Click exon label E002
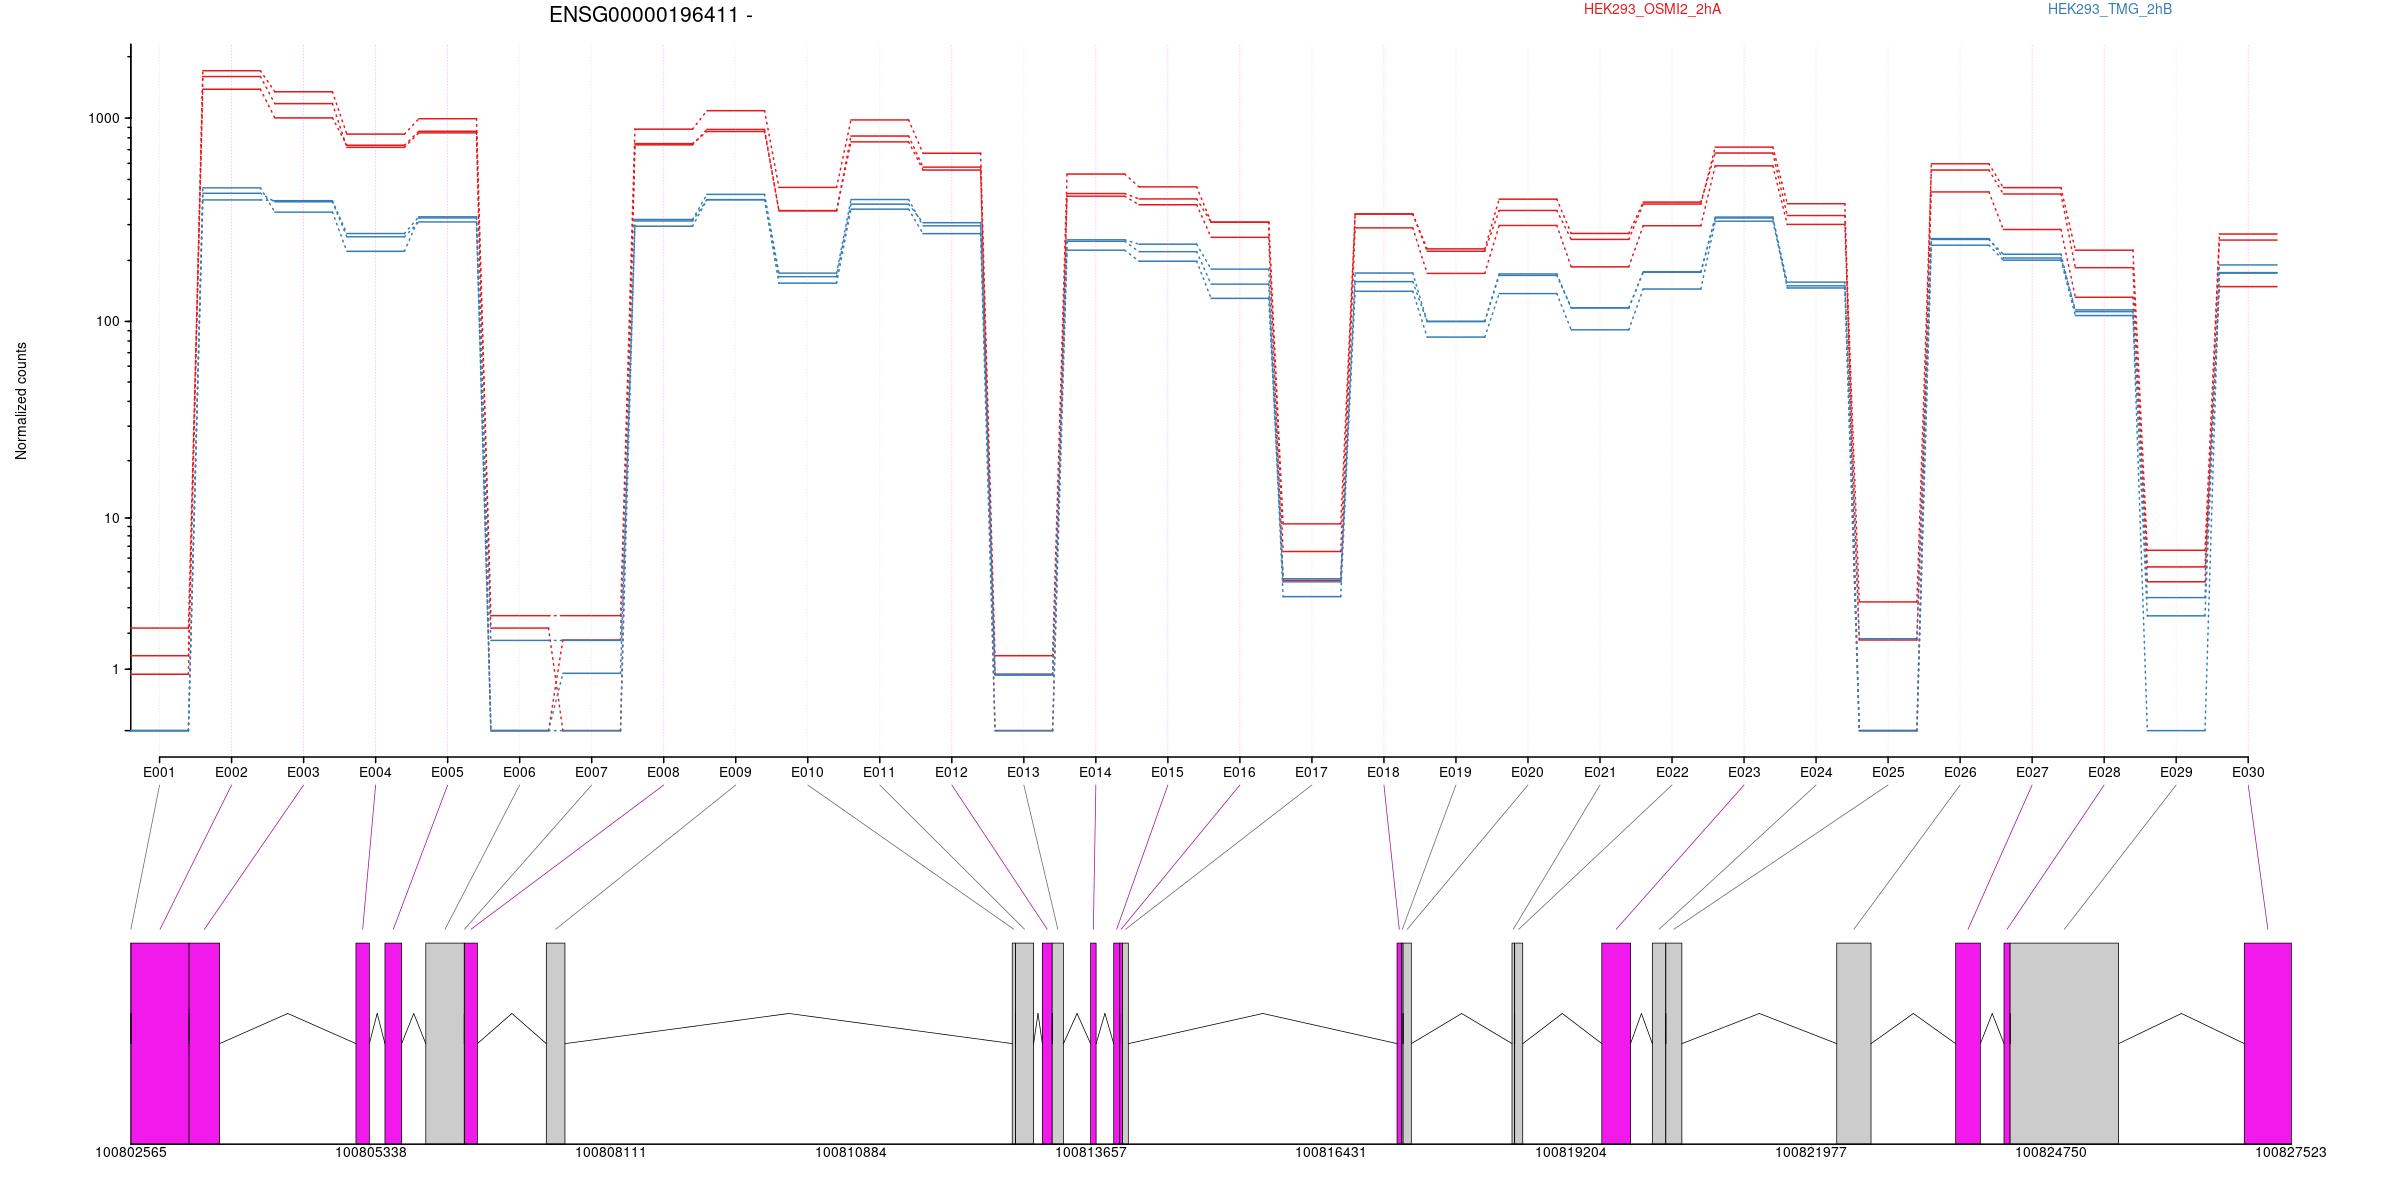Screen dimensions: 2400x1200 coord(231,772)
